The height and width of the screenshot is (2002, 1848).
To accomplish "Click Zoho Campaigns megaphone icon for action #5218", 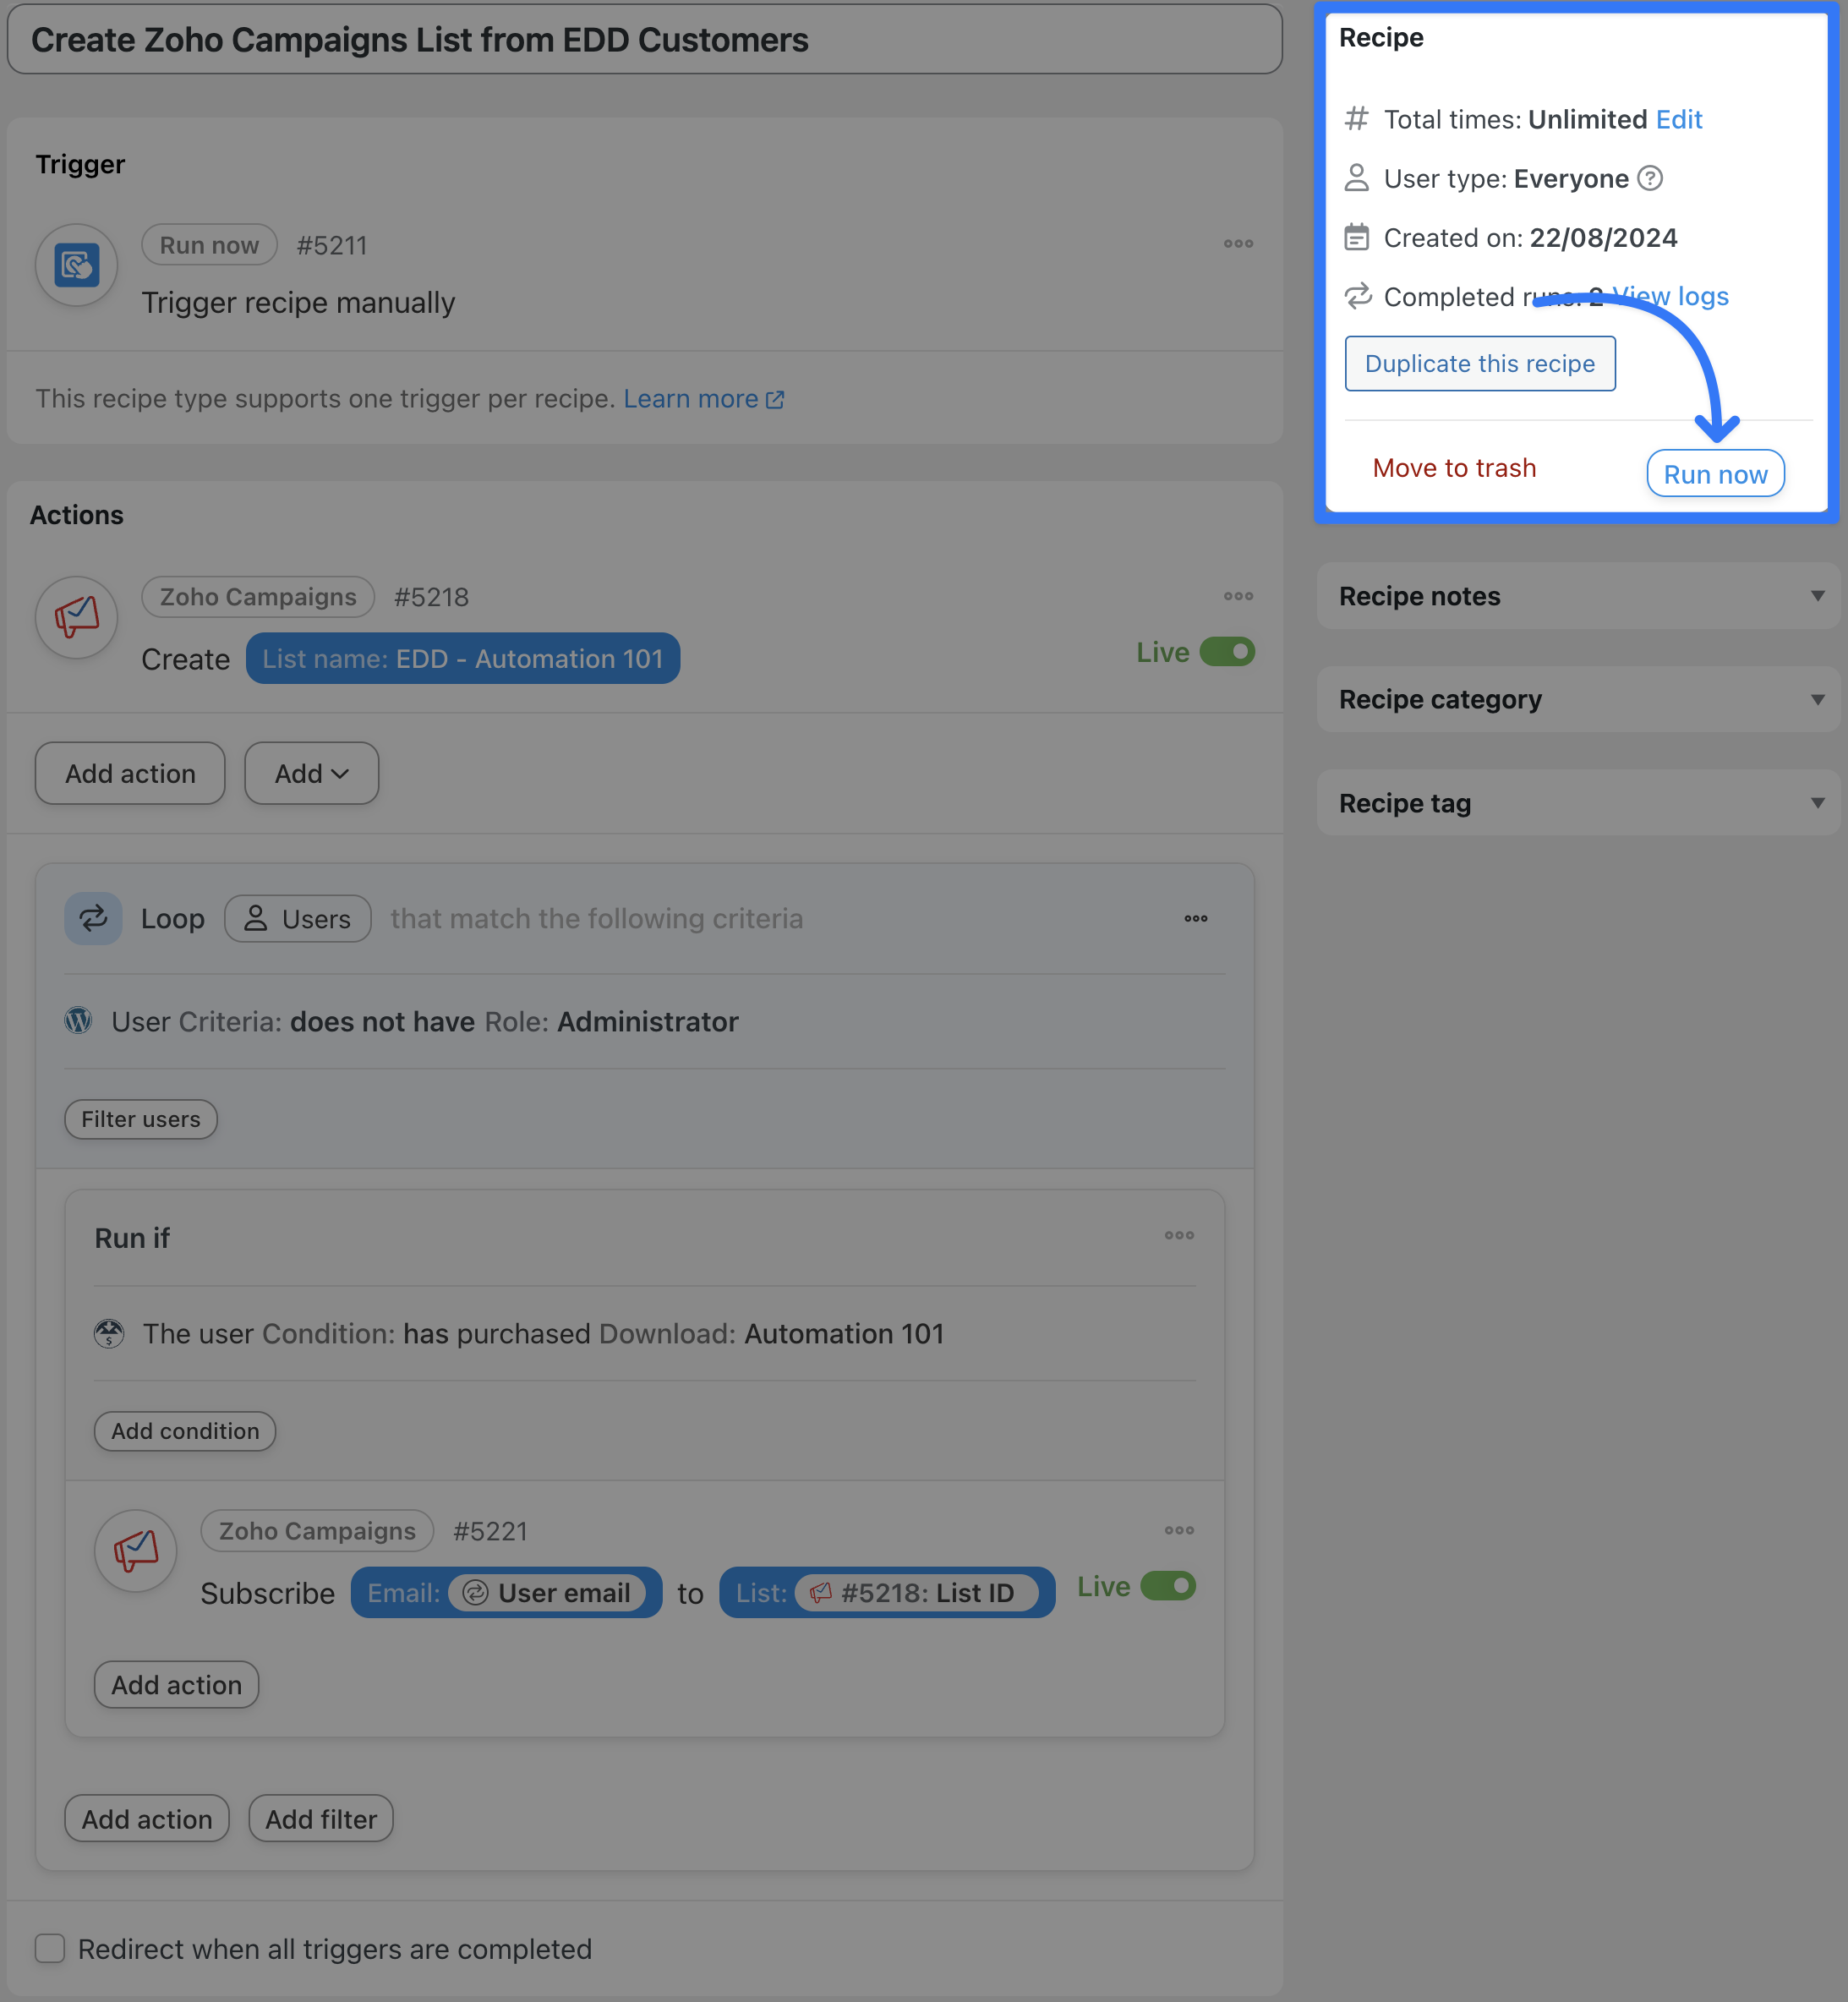I will coord(77,617).
